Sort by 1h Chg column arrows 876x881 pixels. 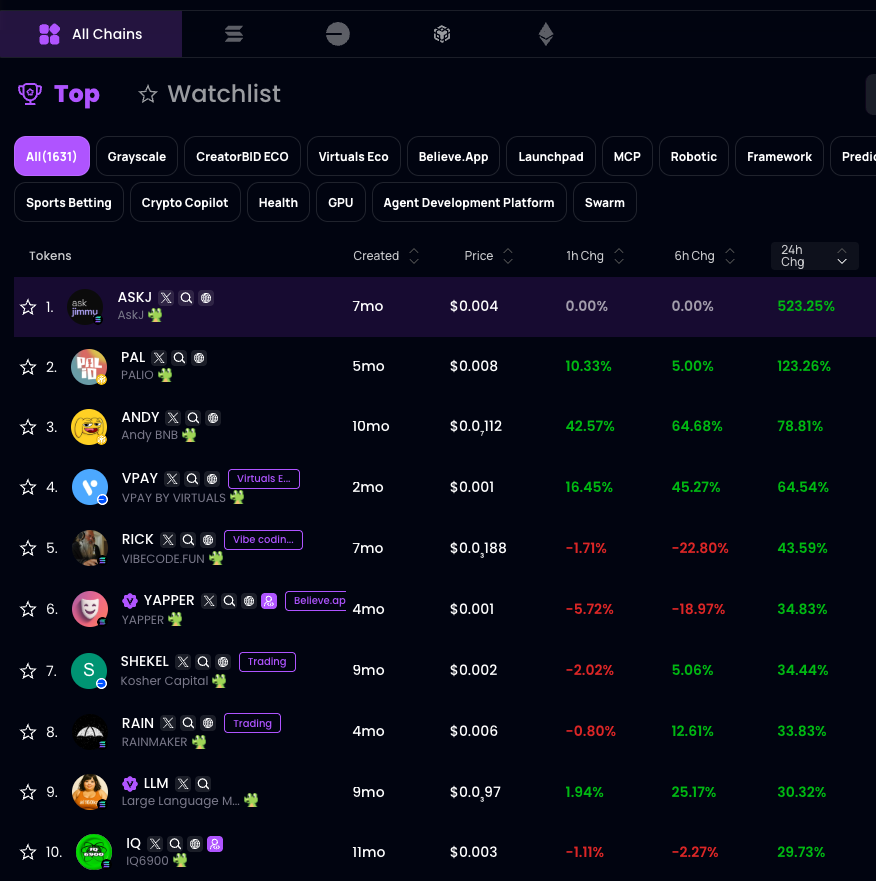619,256
